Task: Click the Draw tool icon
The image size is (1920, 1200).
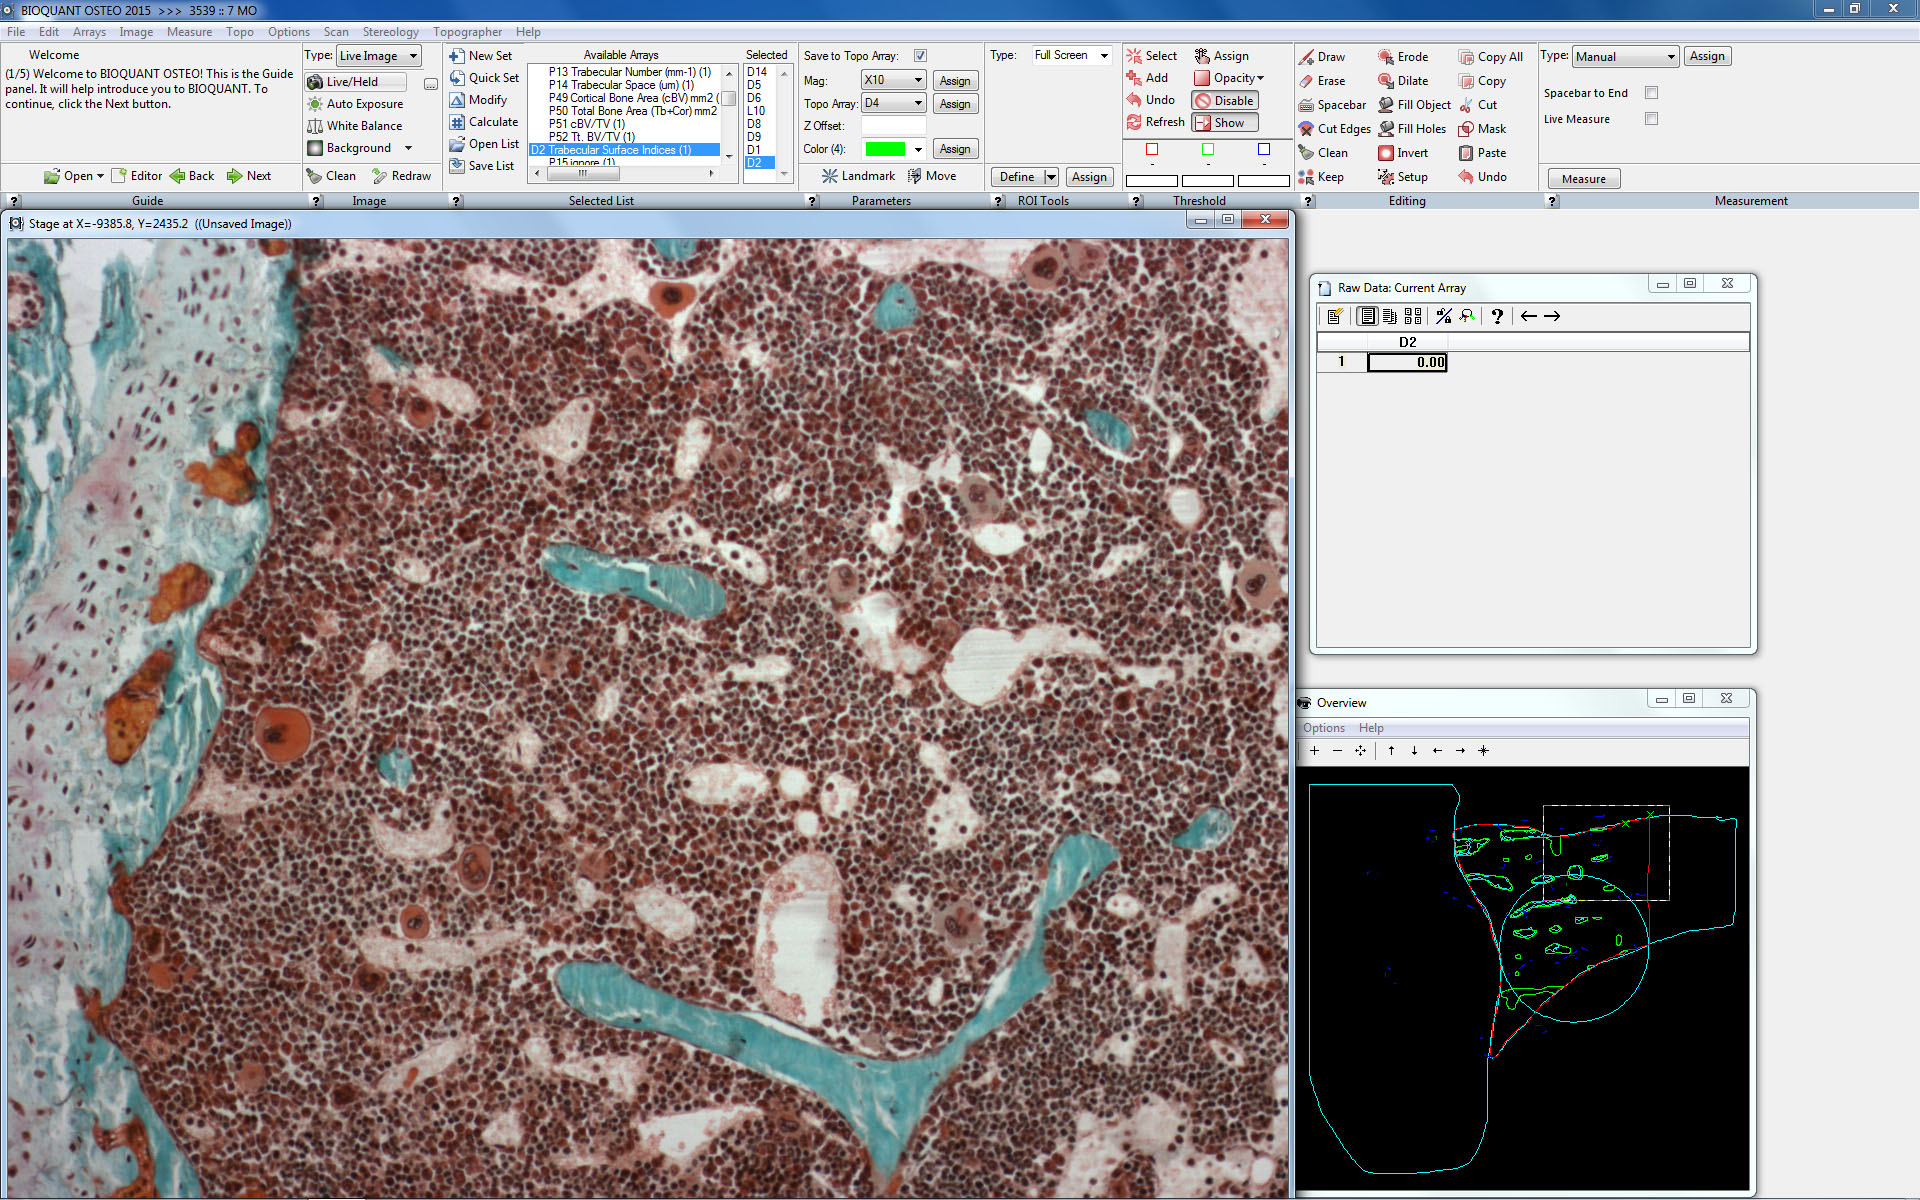Action: (1306, 57)
